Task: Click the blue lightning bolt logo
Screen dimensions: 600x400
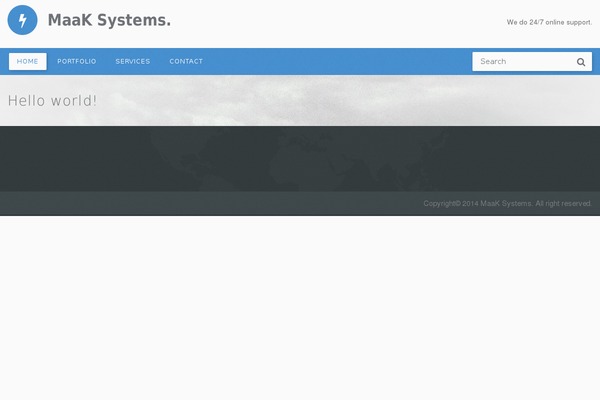Action: [23, 20]
